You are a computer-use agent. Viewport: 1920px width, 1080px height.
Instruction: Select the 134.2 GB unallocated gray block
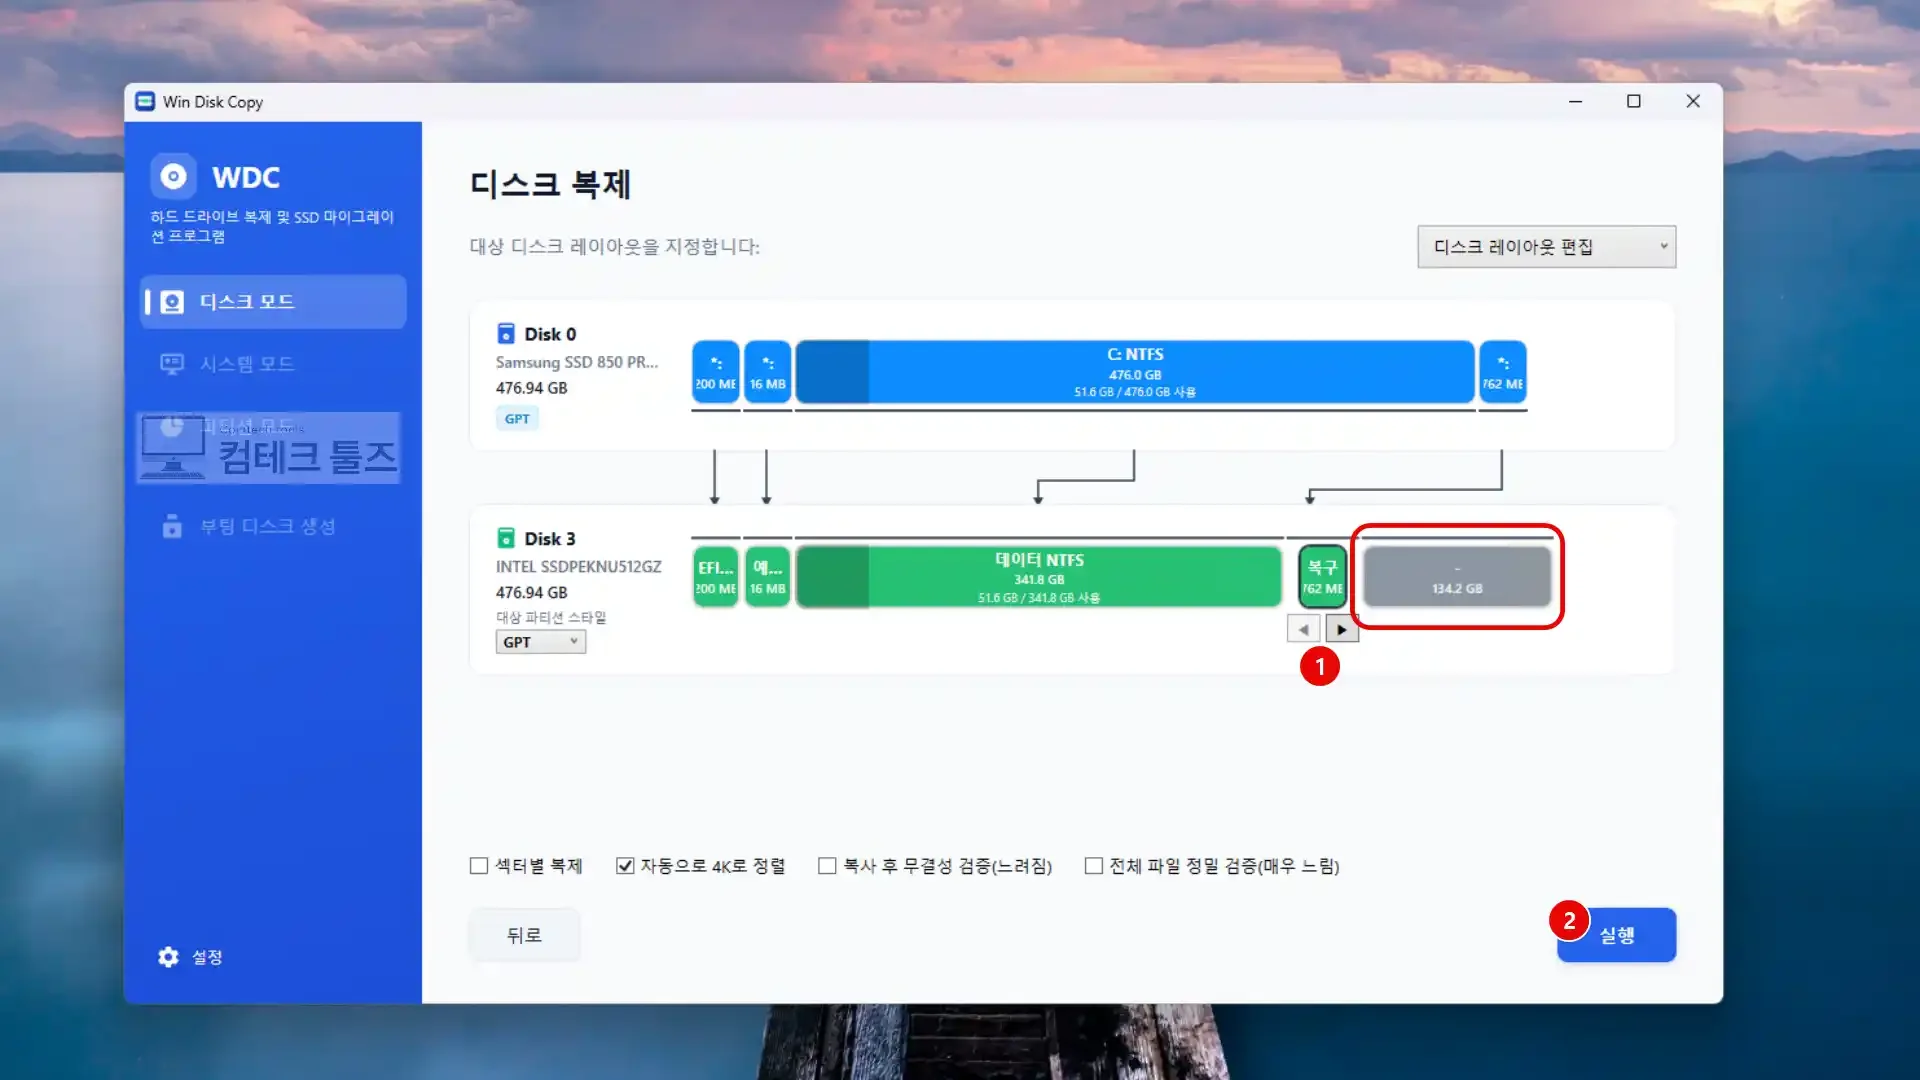1457,577
